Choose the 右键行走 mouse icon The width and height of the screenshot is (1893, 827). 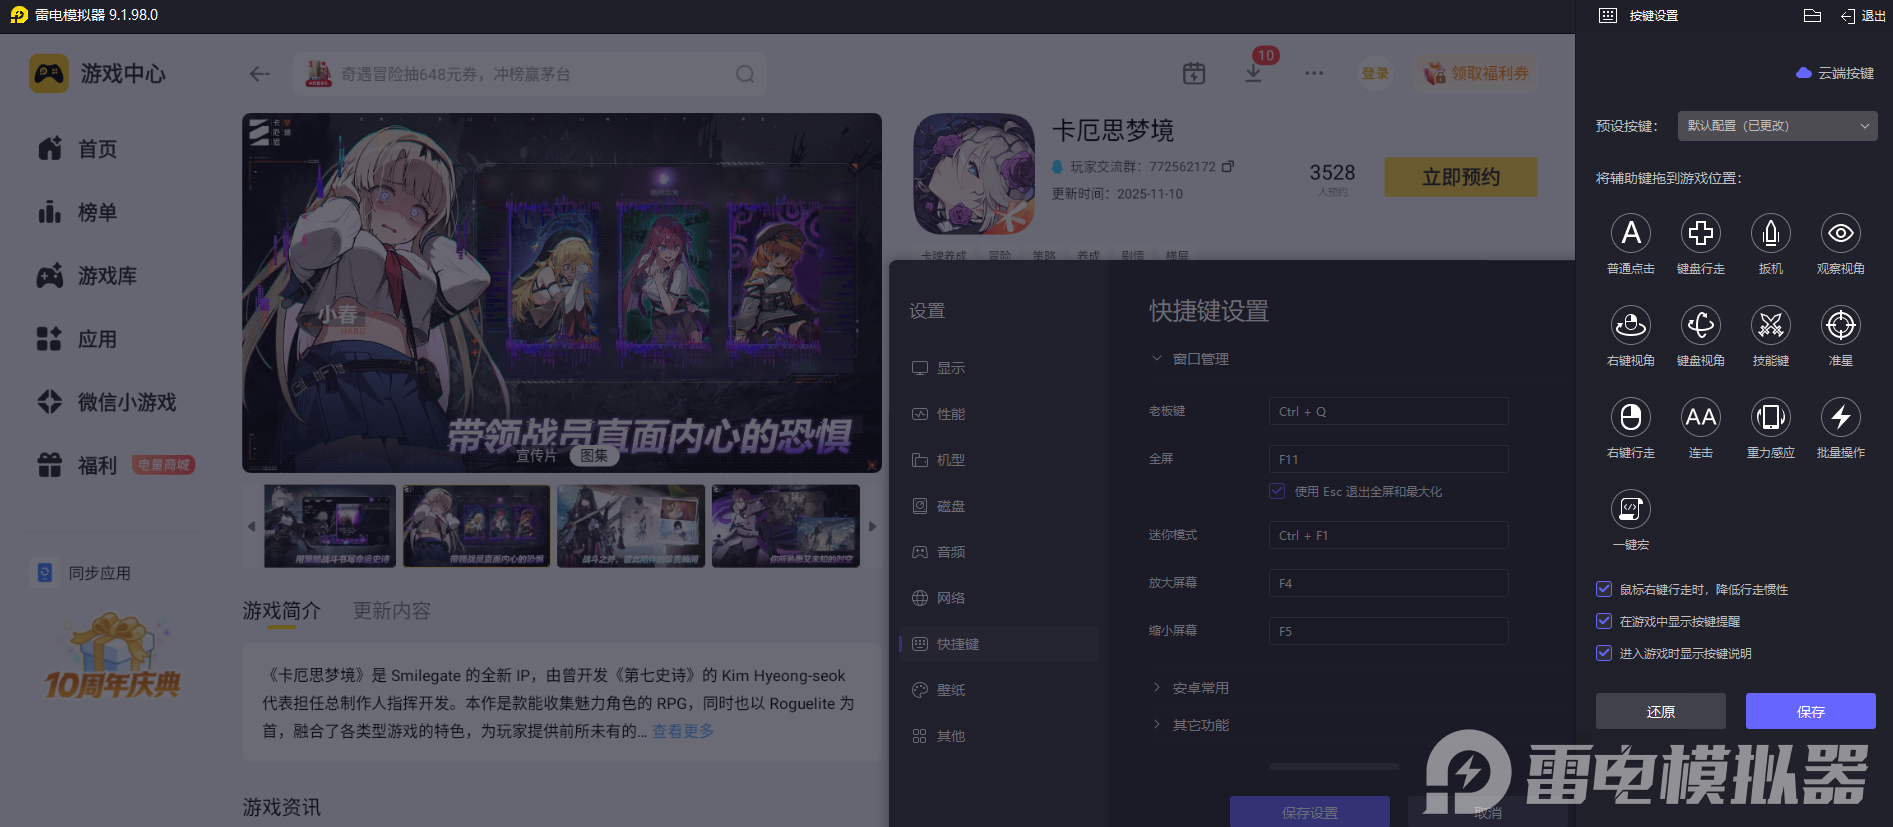pyautogui.click(x=1631, y=417)
